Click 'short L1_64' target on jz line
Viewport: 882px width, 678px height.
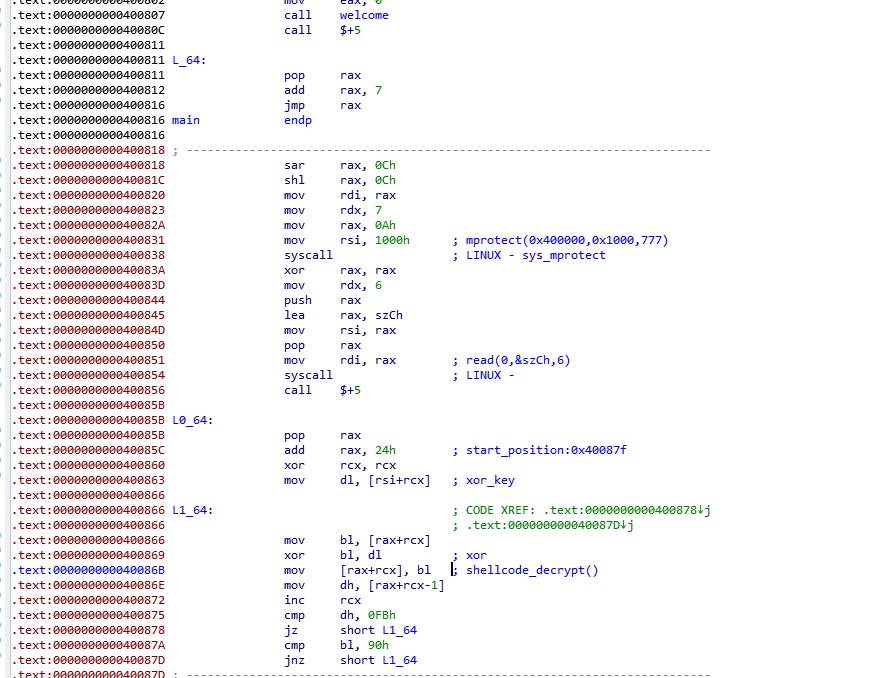[379, 630]
